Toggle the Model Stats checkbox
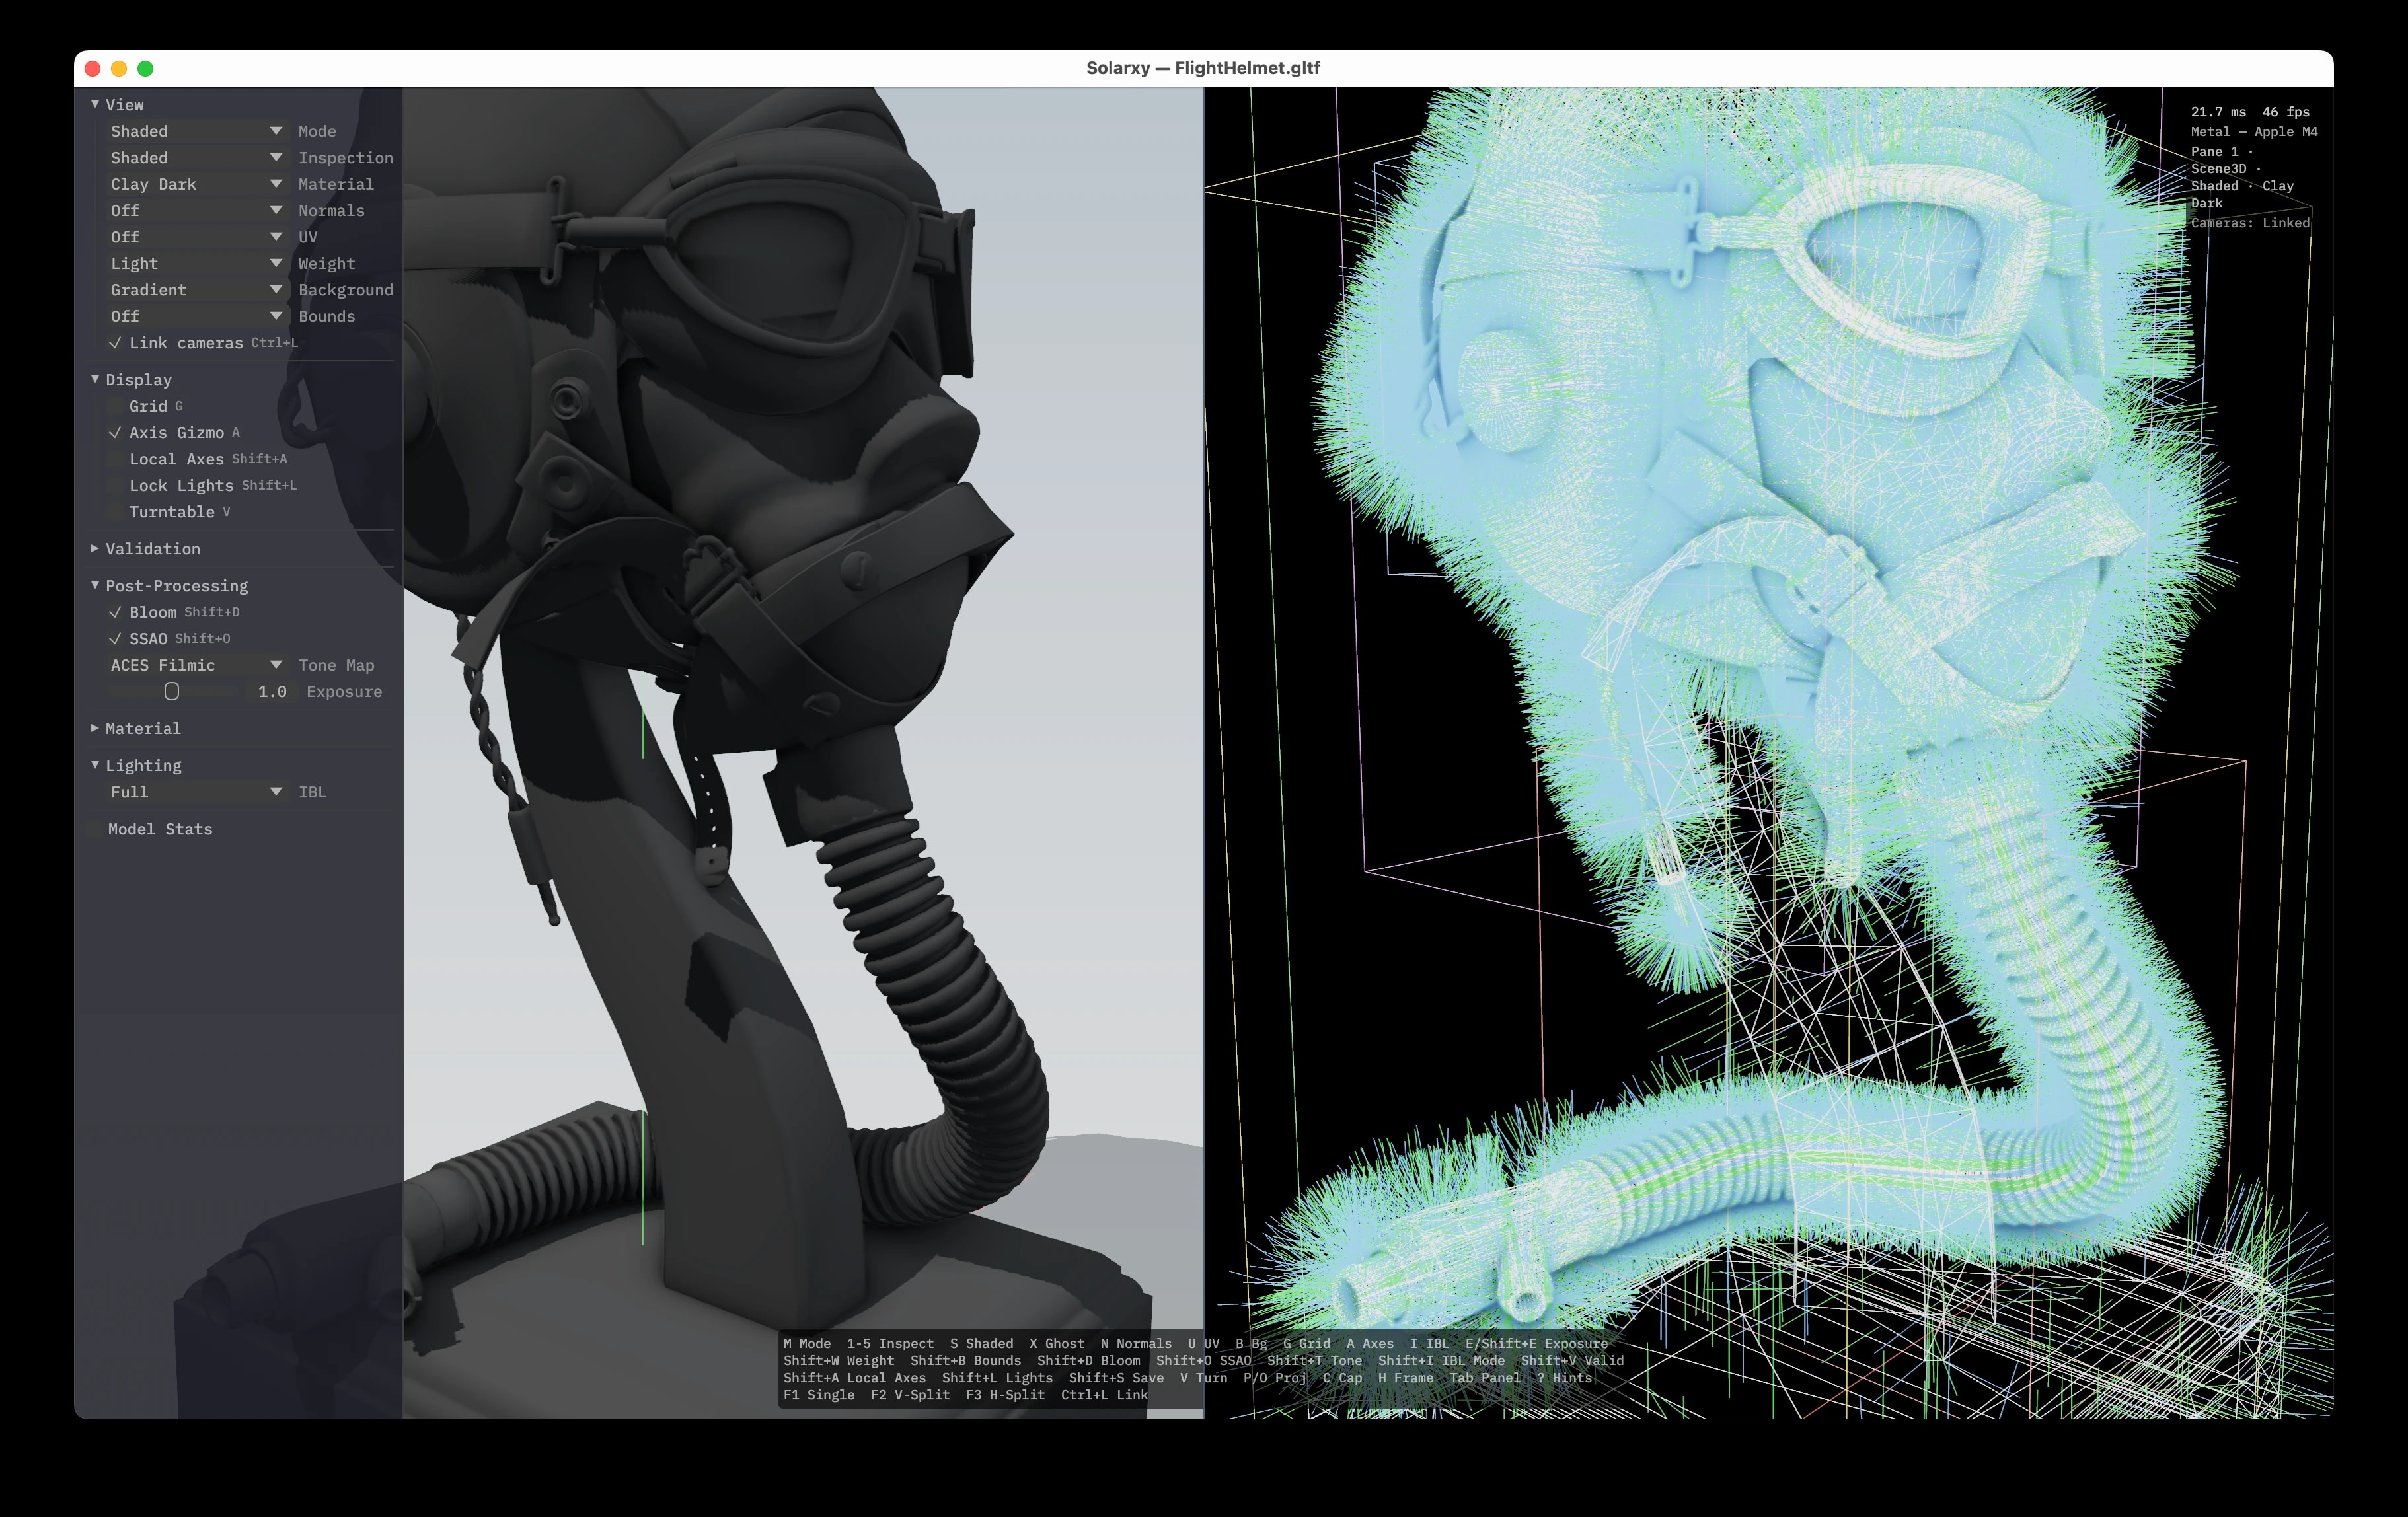 click(95, 829)
